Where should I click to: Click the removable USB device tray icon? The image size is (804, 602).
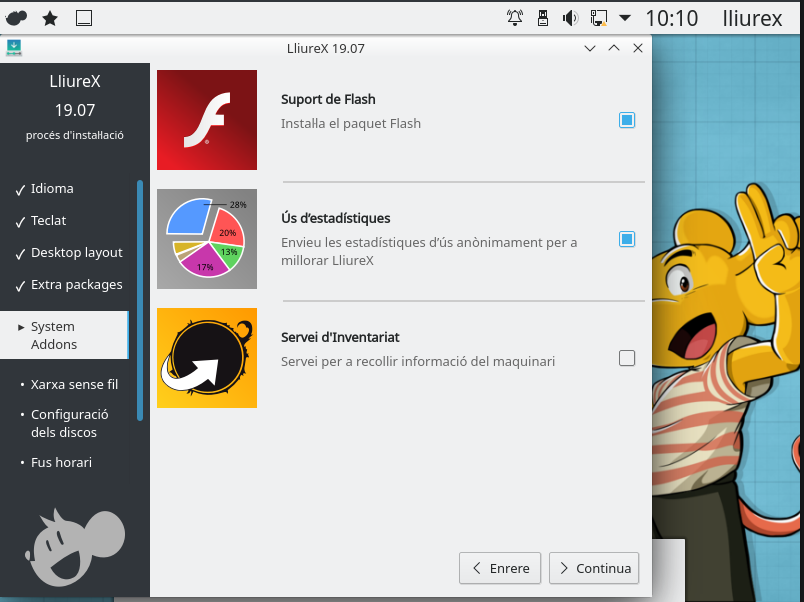coord(543,17)
